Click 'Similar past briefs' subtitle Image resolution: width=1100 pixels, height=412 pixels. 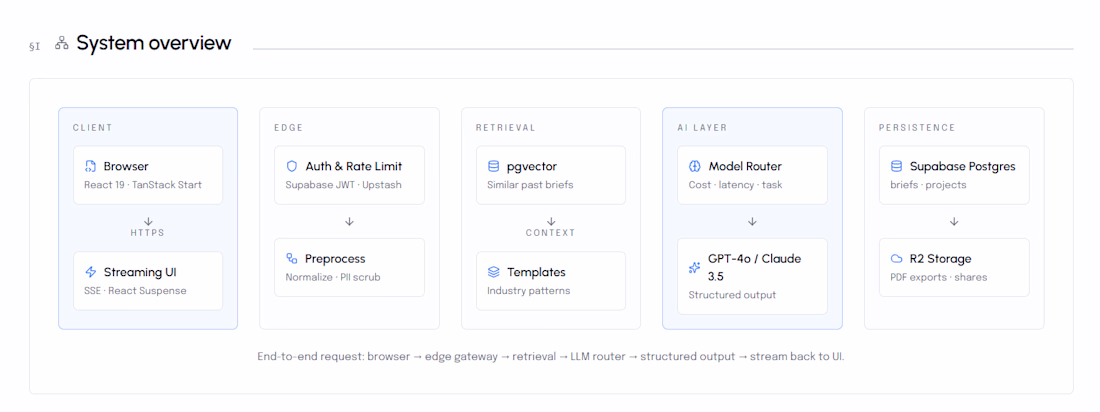click(530, 185)
